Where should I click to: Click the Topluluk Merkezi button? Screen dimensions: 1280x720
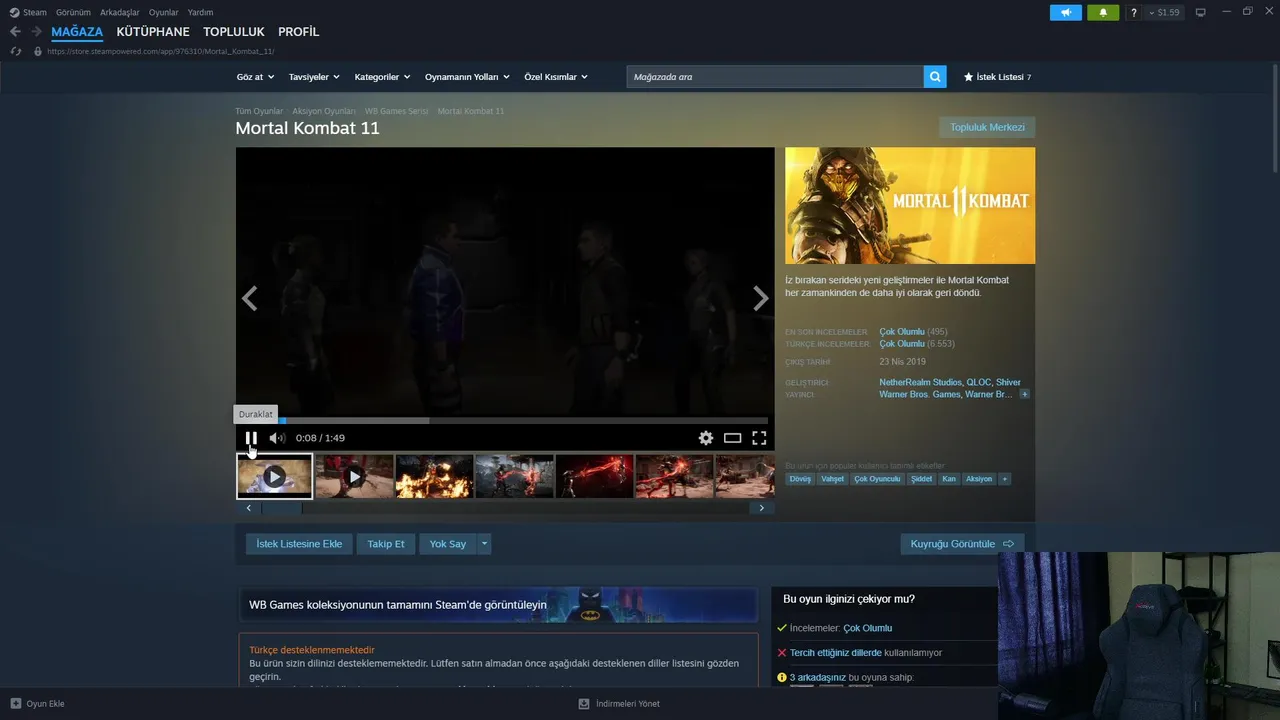click(x=987, y=127)
